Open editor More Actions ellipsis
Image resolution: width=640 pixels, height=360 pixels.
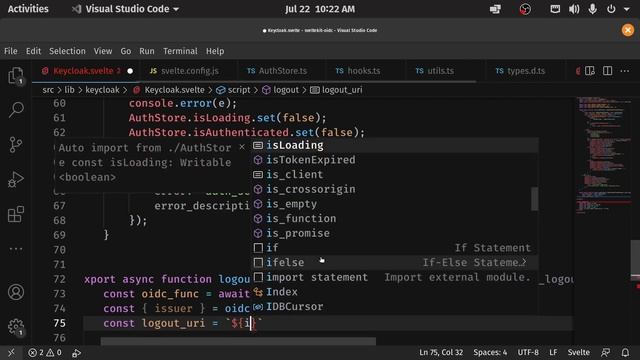[x=625, y=71]
